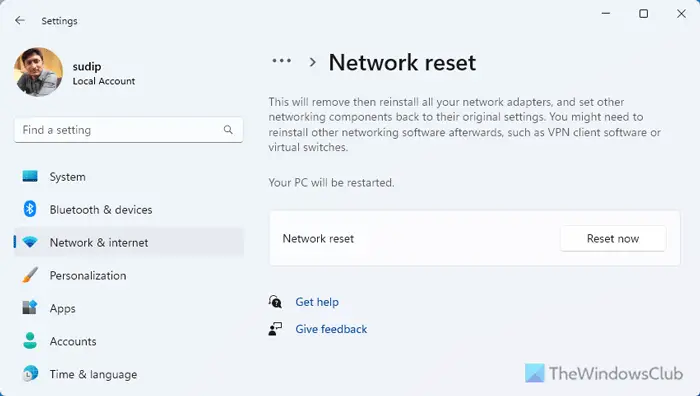Open the Give feedback link

331,329
